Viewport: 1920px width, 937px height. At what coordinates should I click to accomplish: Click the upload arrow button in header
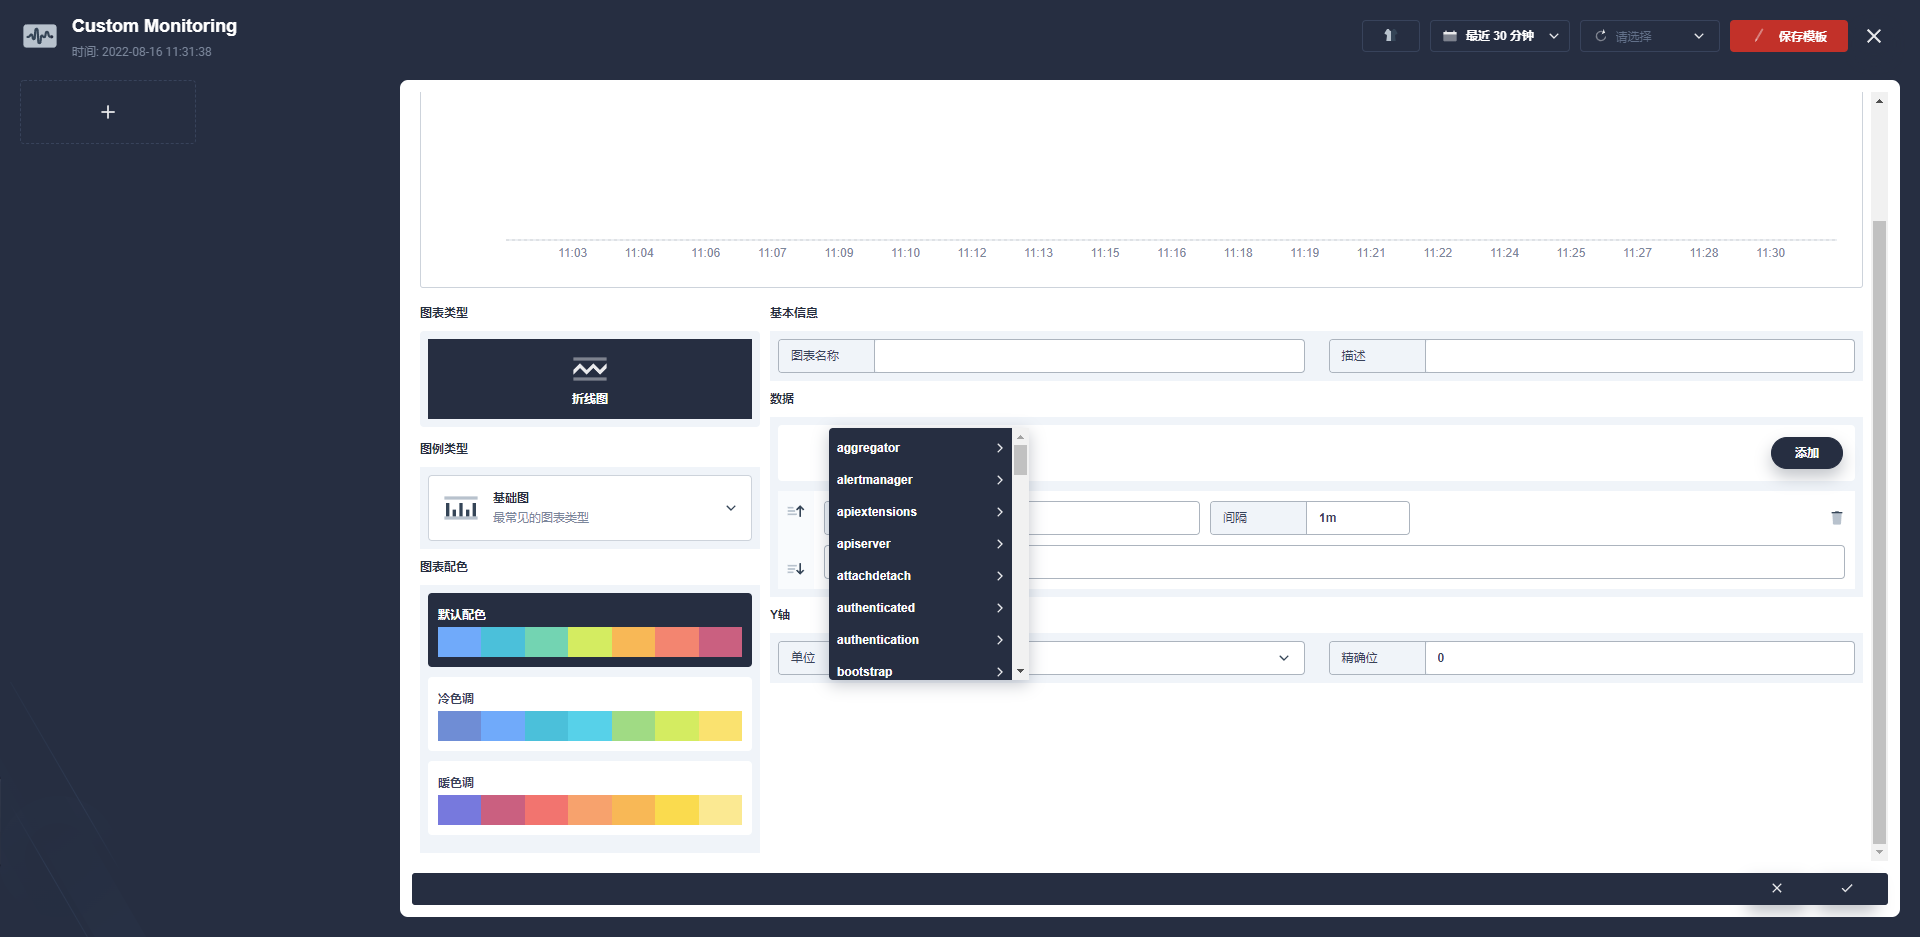pyautogui.click(x=1390, y=36)
